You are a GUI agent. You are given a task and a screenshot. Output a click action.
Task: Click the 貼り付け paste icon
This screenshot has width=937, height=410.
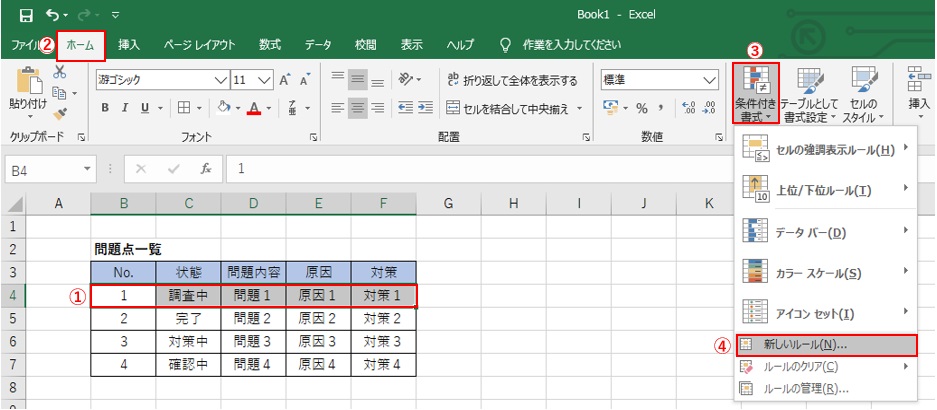28,80
